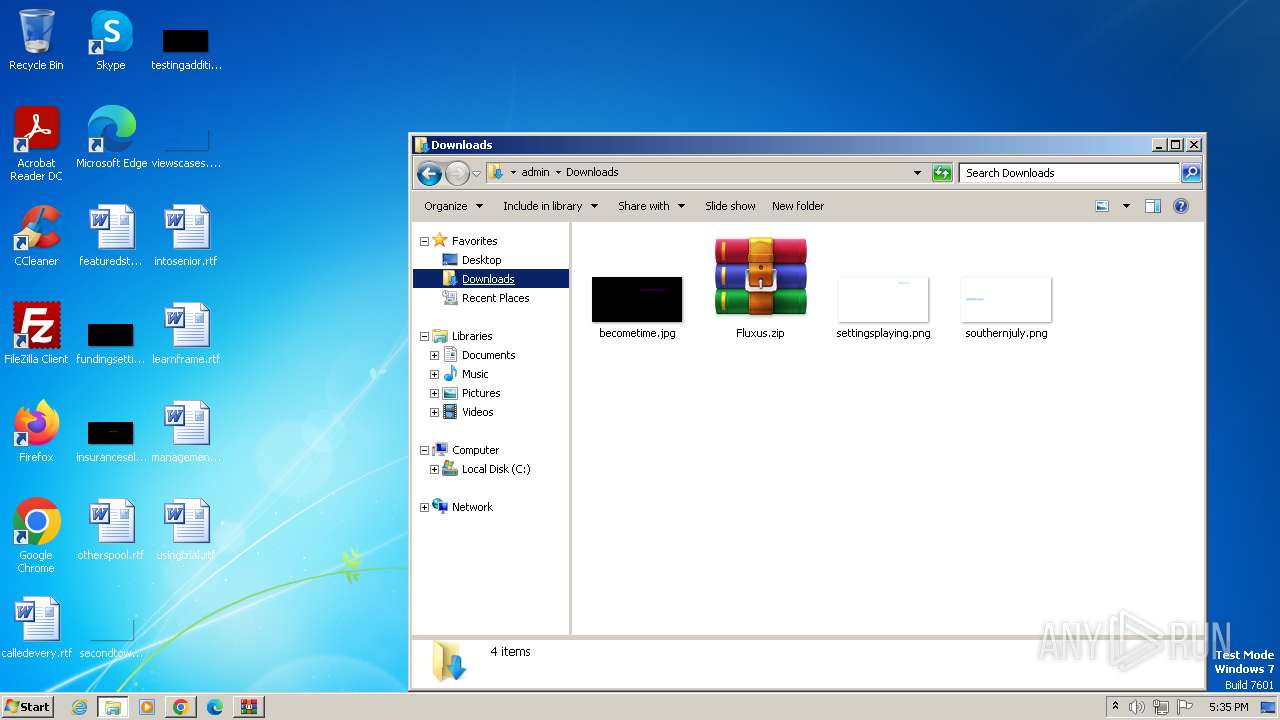Select the Fluxus.zip archive
The image size is (1280, 720).
(x=760, y=288)
